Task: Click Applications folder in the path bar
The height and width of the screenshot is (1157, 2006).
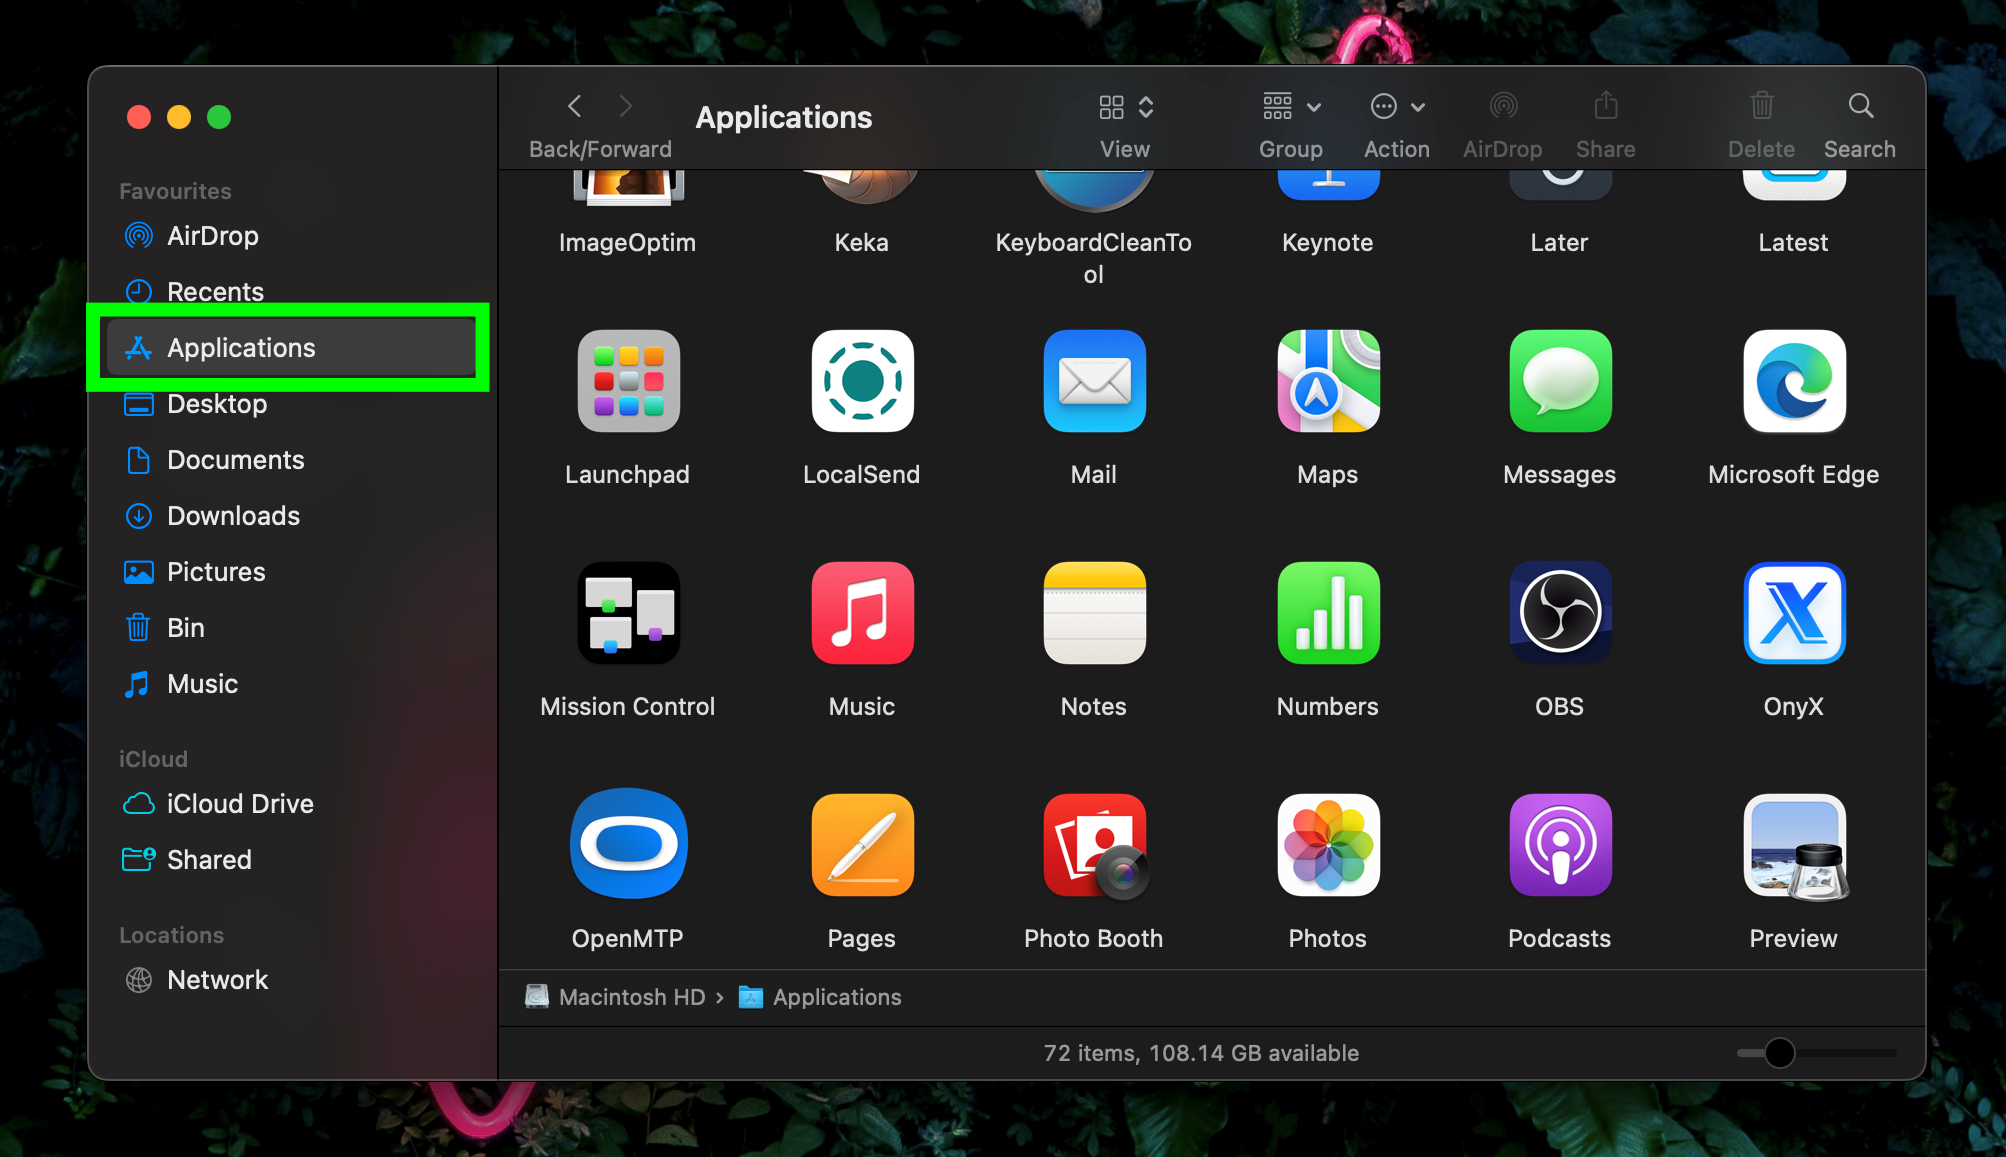Action: (820, 997)
